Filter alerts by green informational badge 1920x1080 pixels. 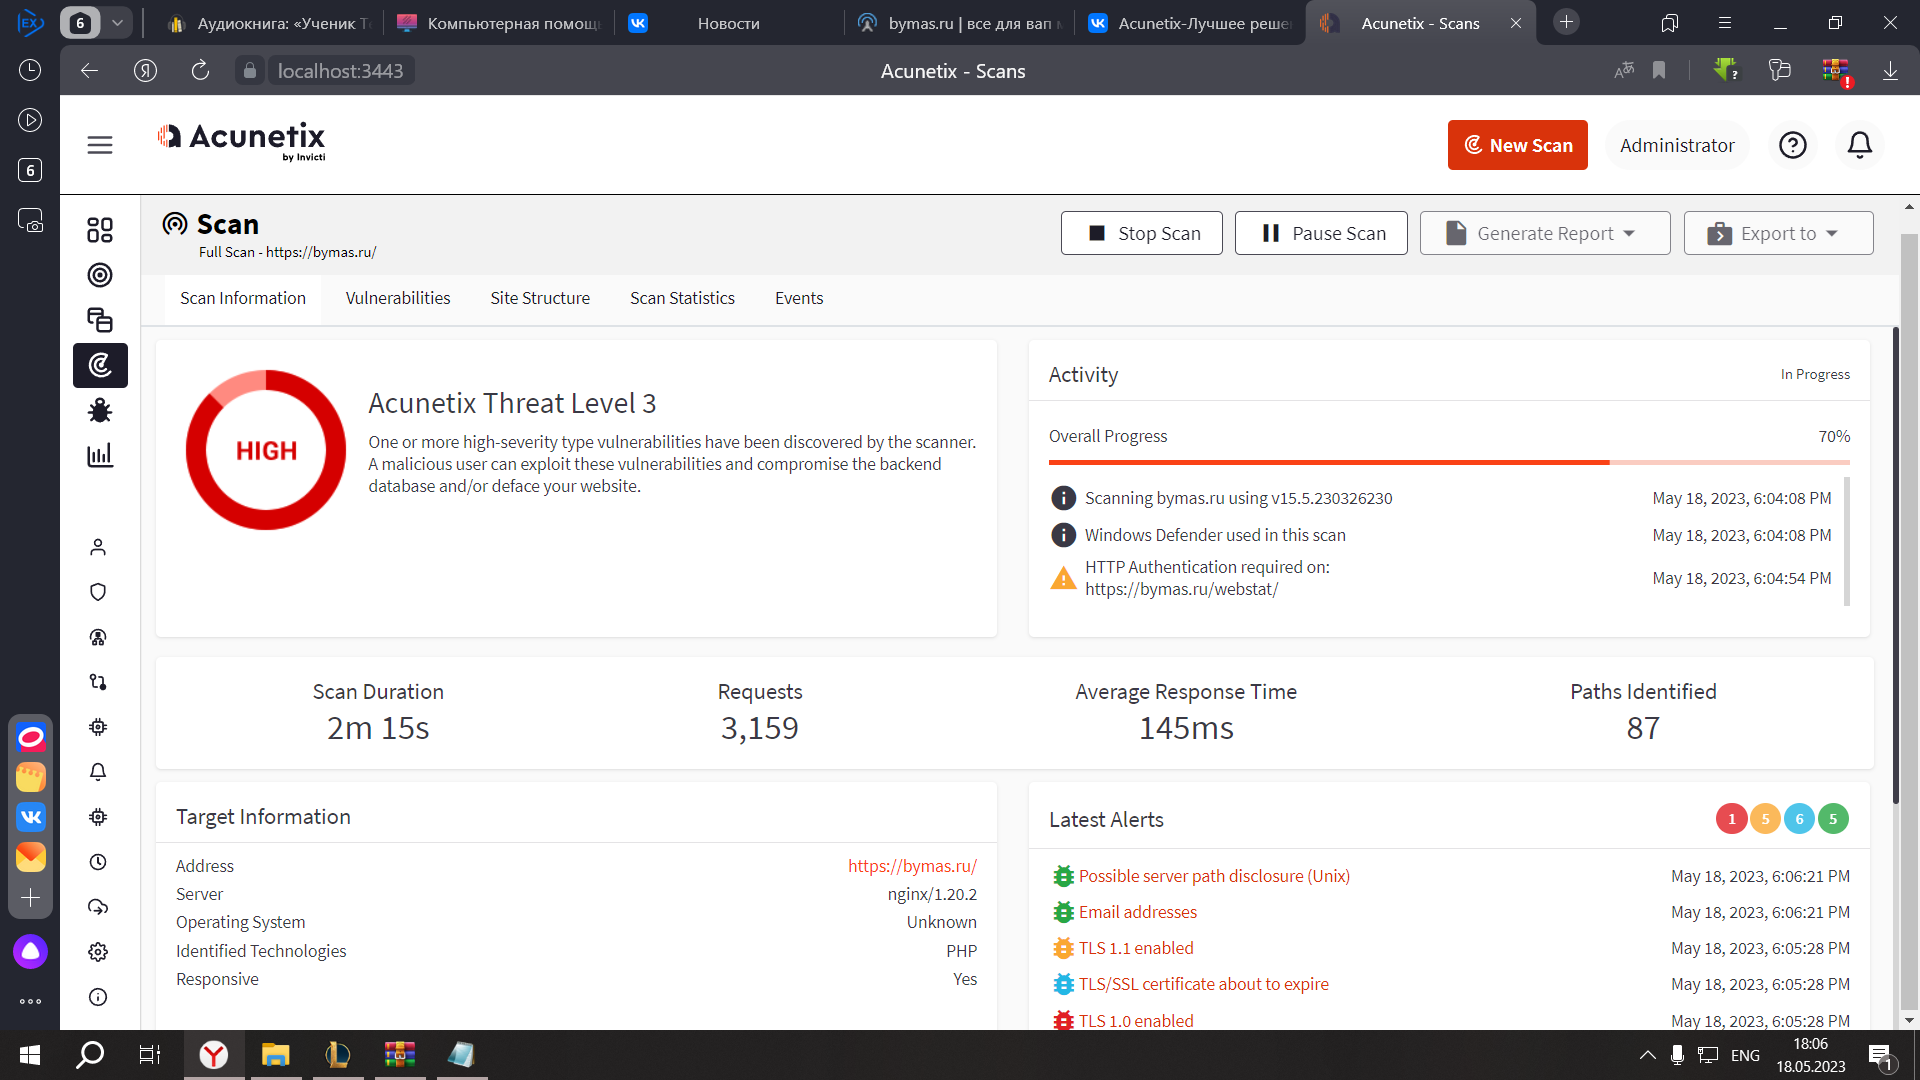pyautogui.click(x=1832, y=819)
